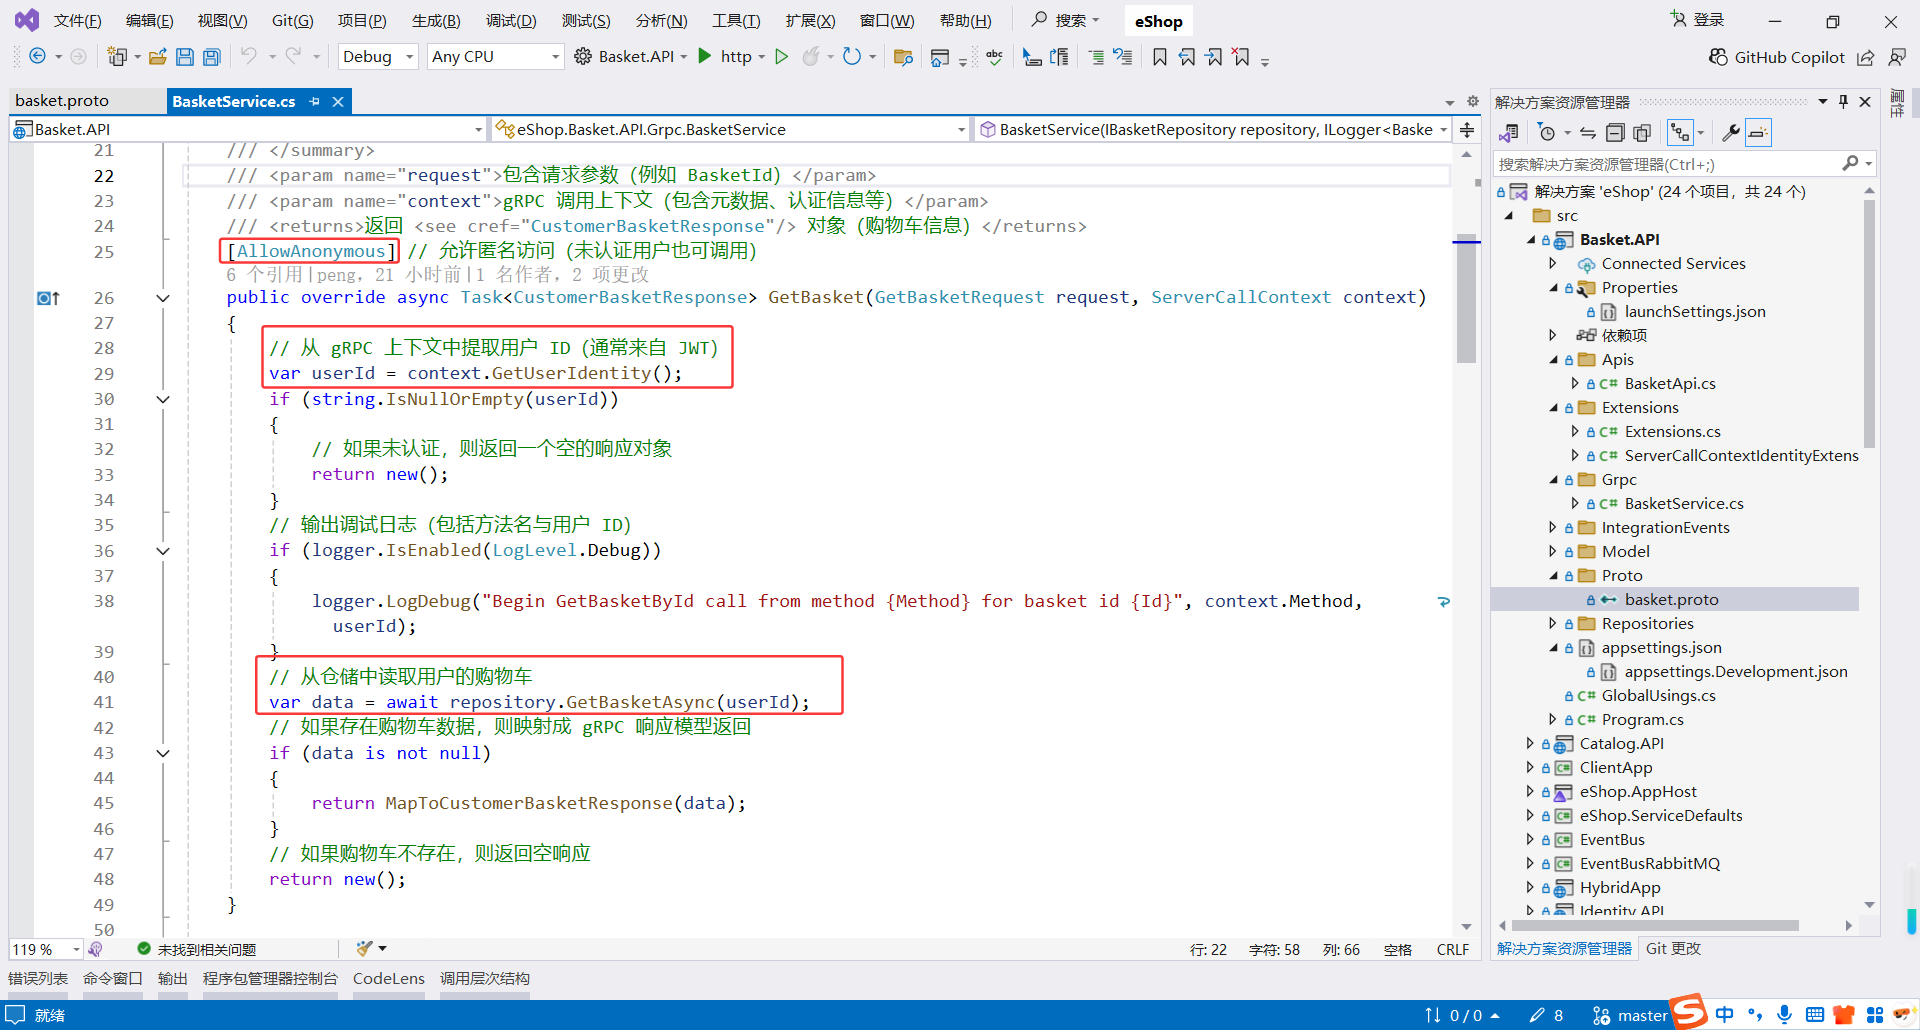
Task: Undo the last edit
Action: click(250, 57)
